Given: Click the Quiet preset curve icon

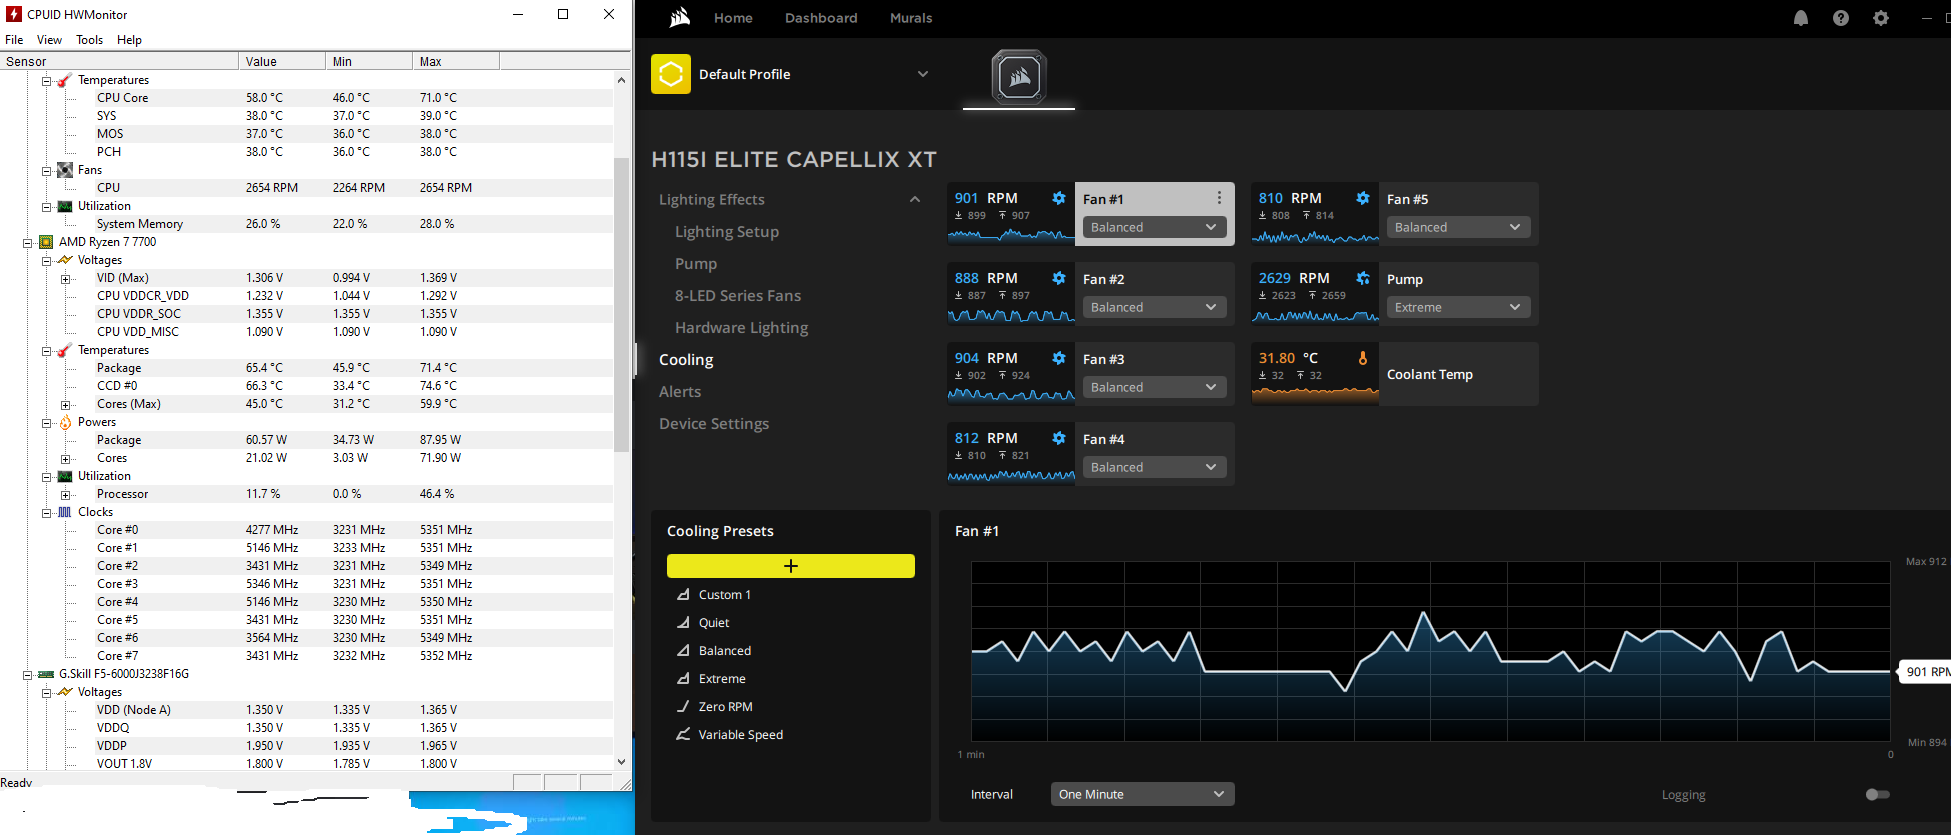Looking at the screenshot, I should pos(684,622).
